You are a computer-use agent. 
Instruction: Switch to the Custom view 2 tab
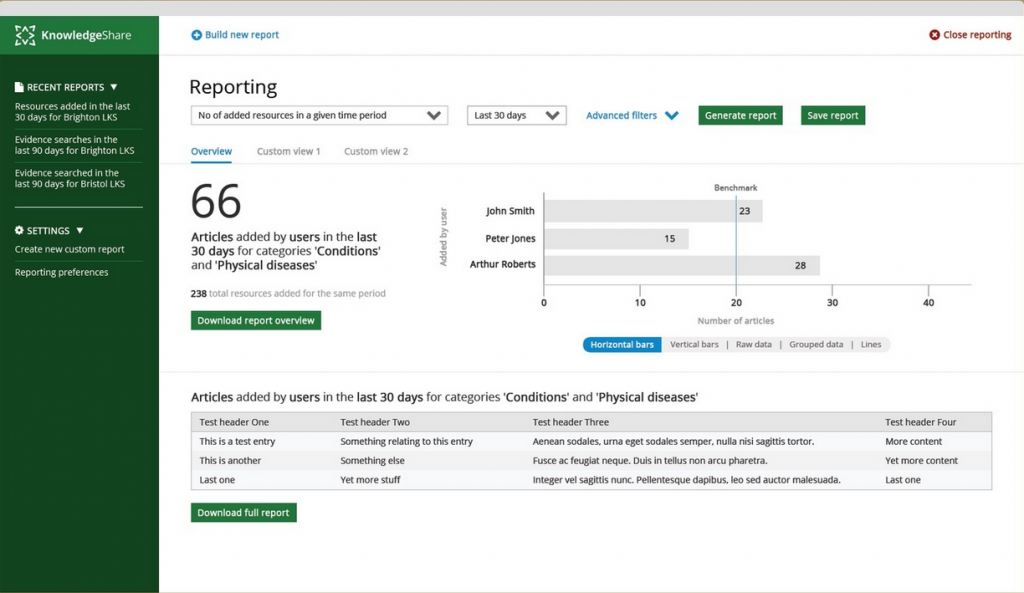pyautogui.click(x=376, y=151)
